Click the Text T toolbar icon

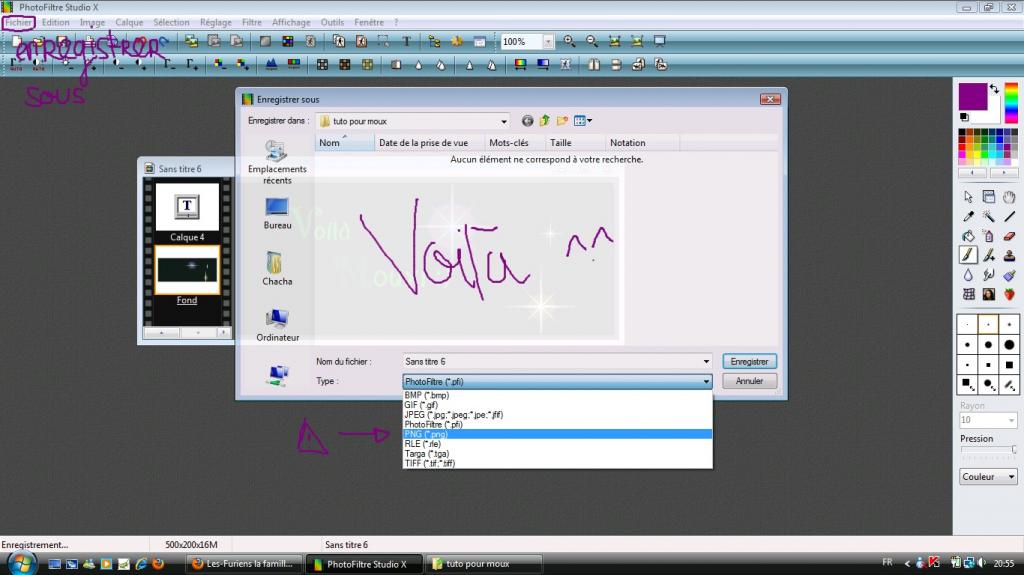pyautogui.click(x=406, y=41)
